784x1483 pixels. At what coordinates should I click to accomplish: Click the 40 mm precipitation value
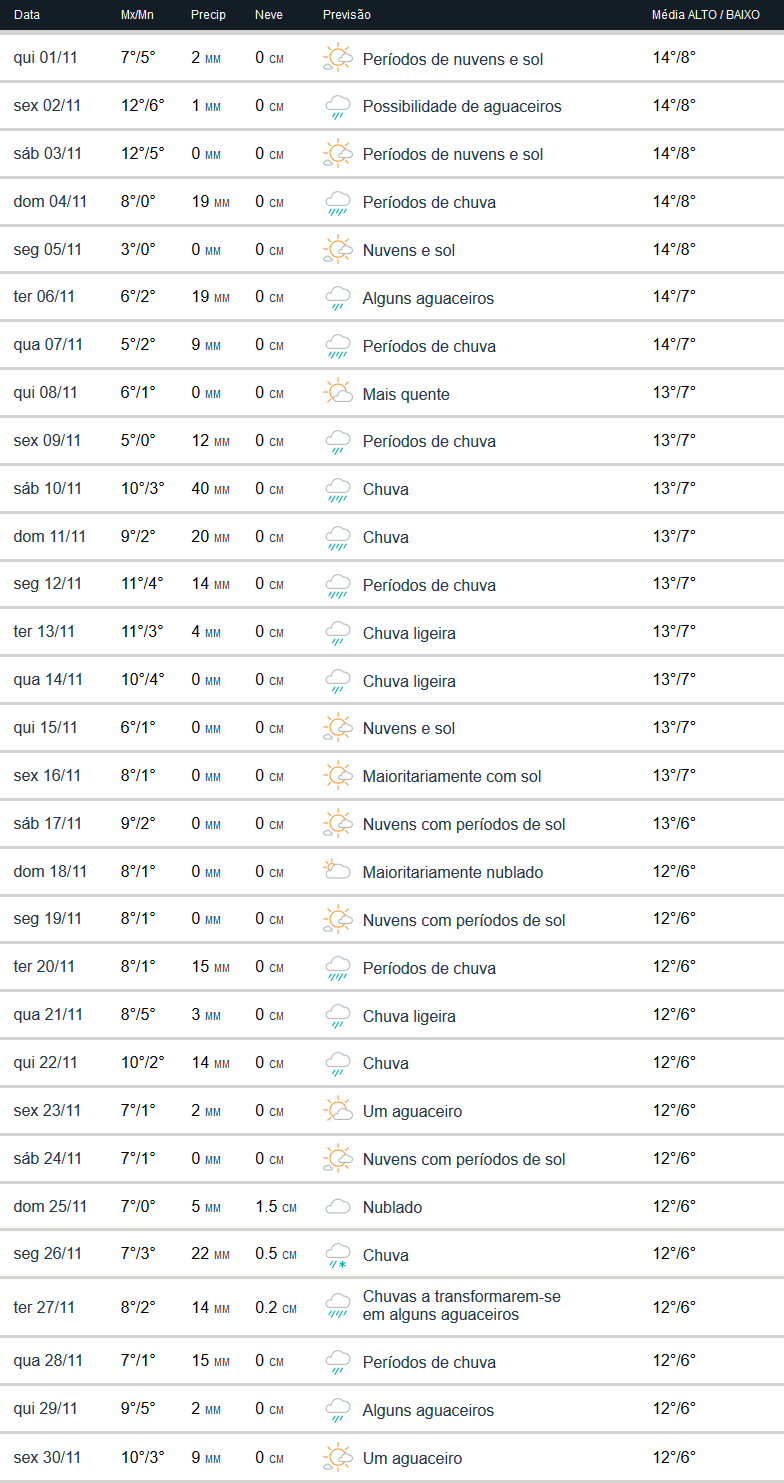210,489
